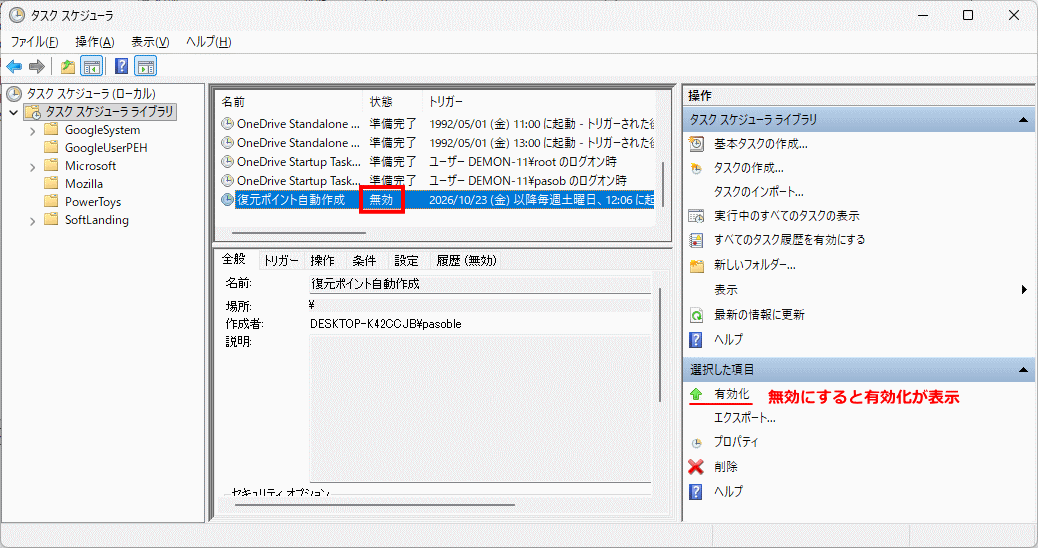
Task: Click the Forward arrow toolbar icon
Action: (x=37, y=66)
